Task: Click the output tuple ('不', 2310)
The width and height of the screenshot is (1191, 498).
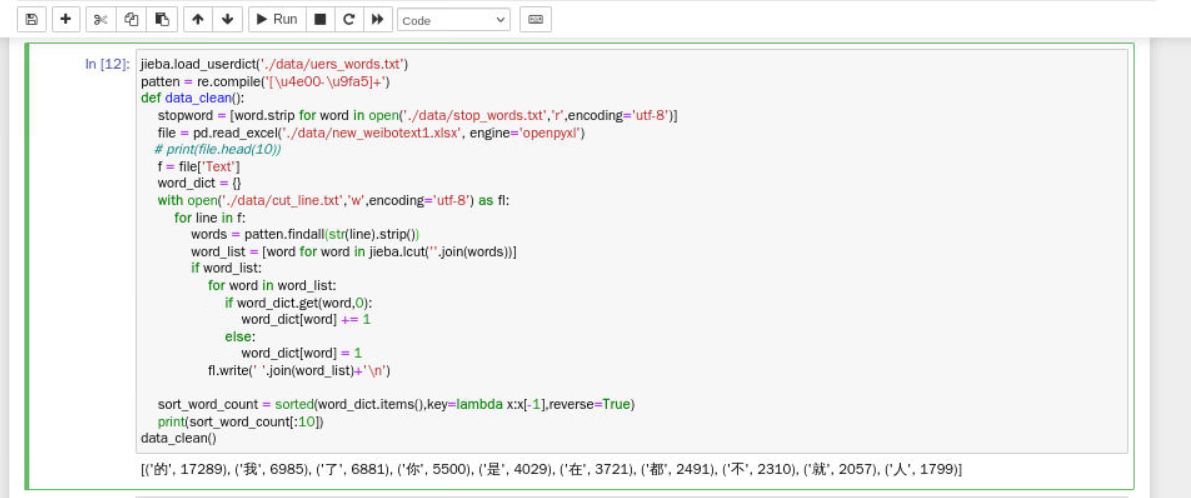Action: 760,469
